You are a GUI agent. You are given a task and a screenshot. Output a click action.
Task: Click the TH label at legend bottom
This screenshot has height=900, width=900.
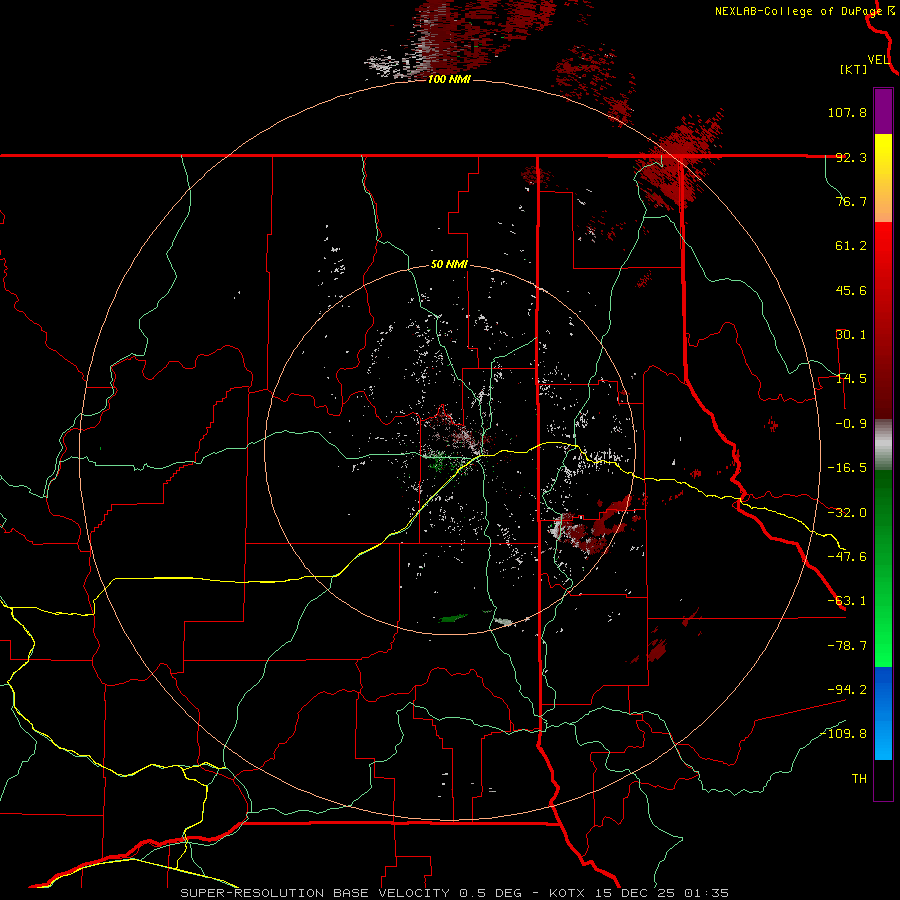point(859,779)
